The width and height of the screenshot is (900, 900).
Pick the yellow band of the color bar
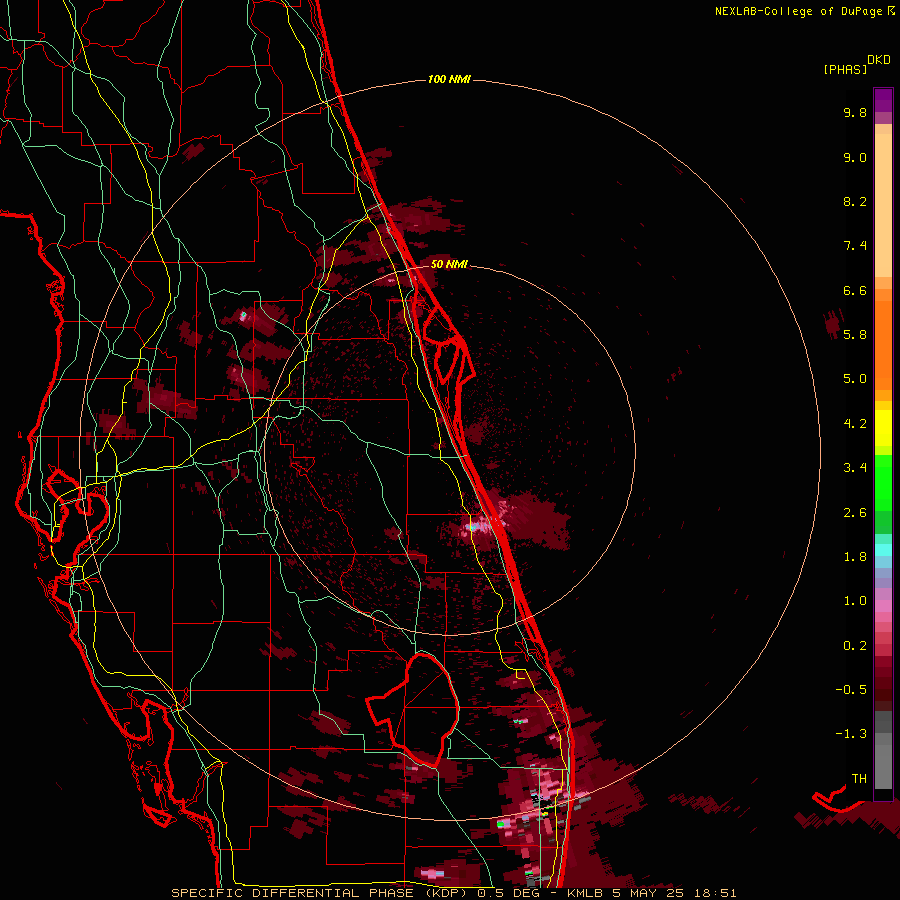[883, 428]
